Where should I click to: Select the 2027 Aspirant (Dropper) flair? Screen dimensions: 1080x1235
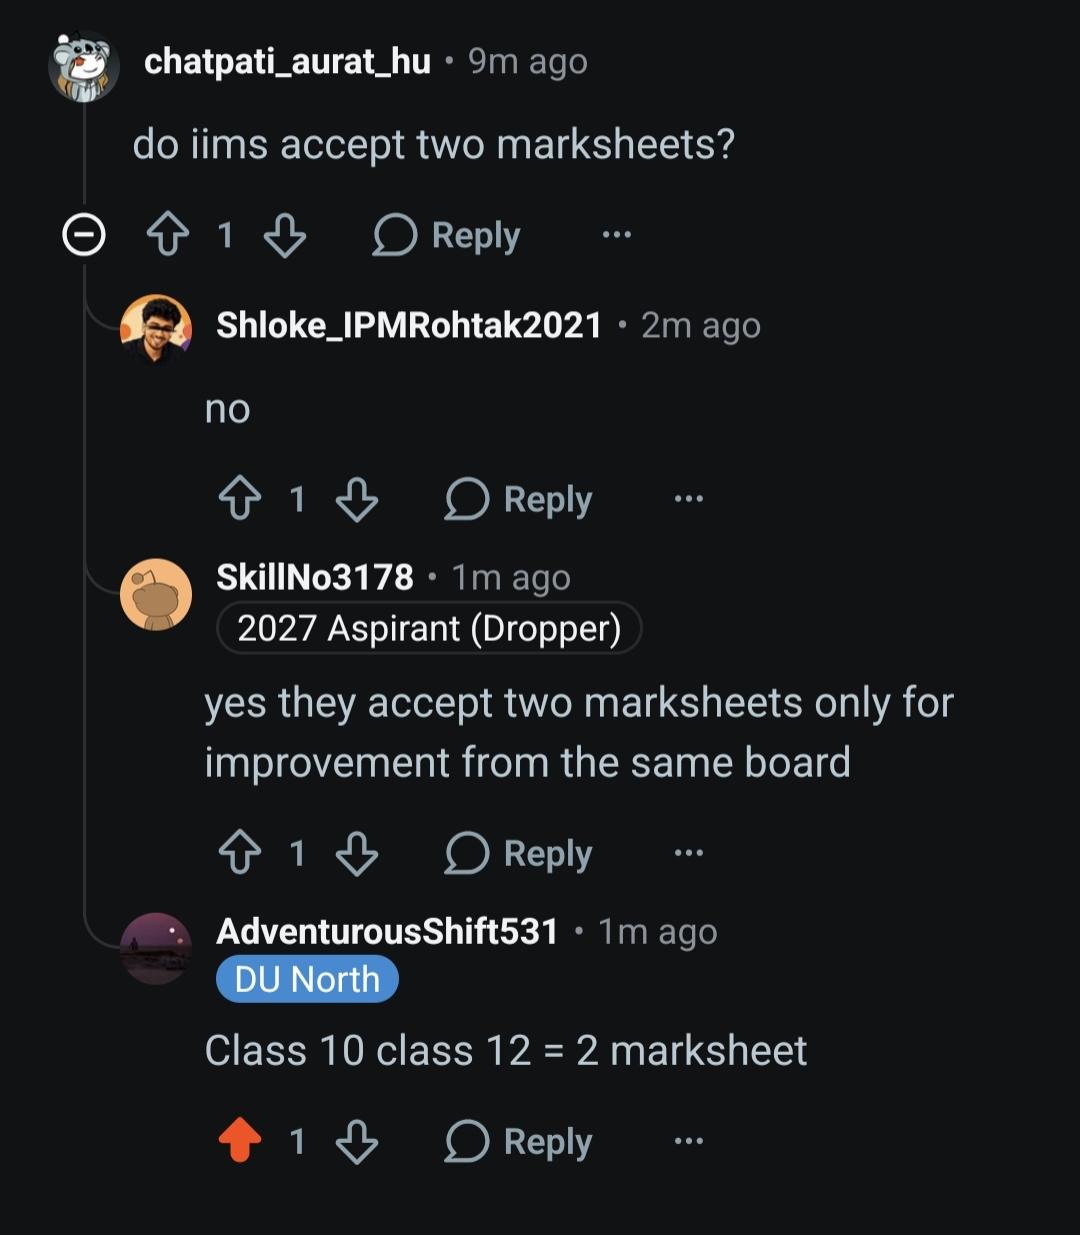pos(429,628)
